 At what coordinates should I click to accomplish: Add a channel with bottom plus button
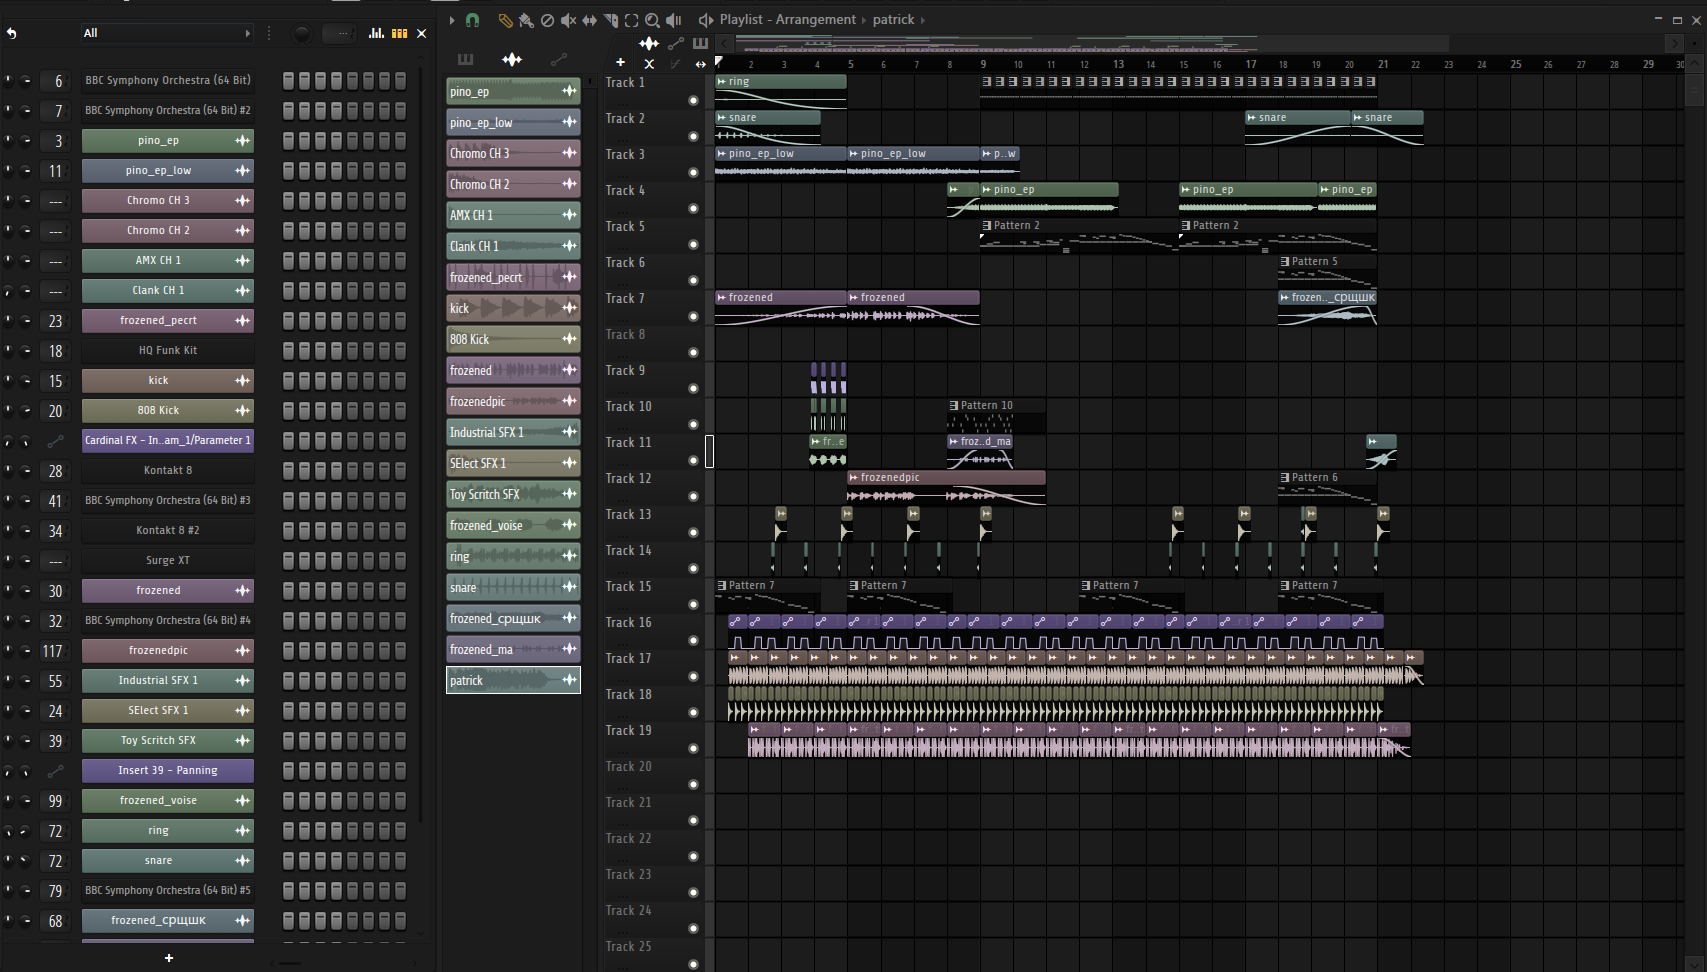click(169, 958)
